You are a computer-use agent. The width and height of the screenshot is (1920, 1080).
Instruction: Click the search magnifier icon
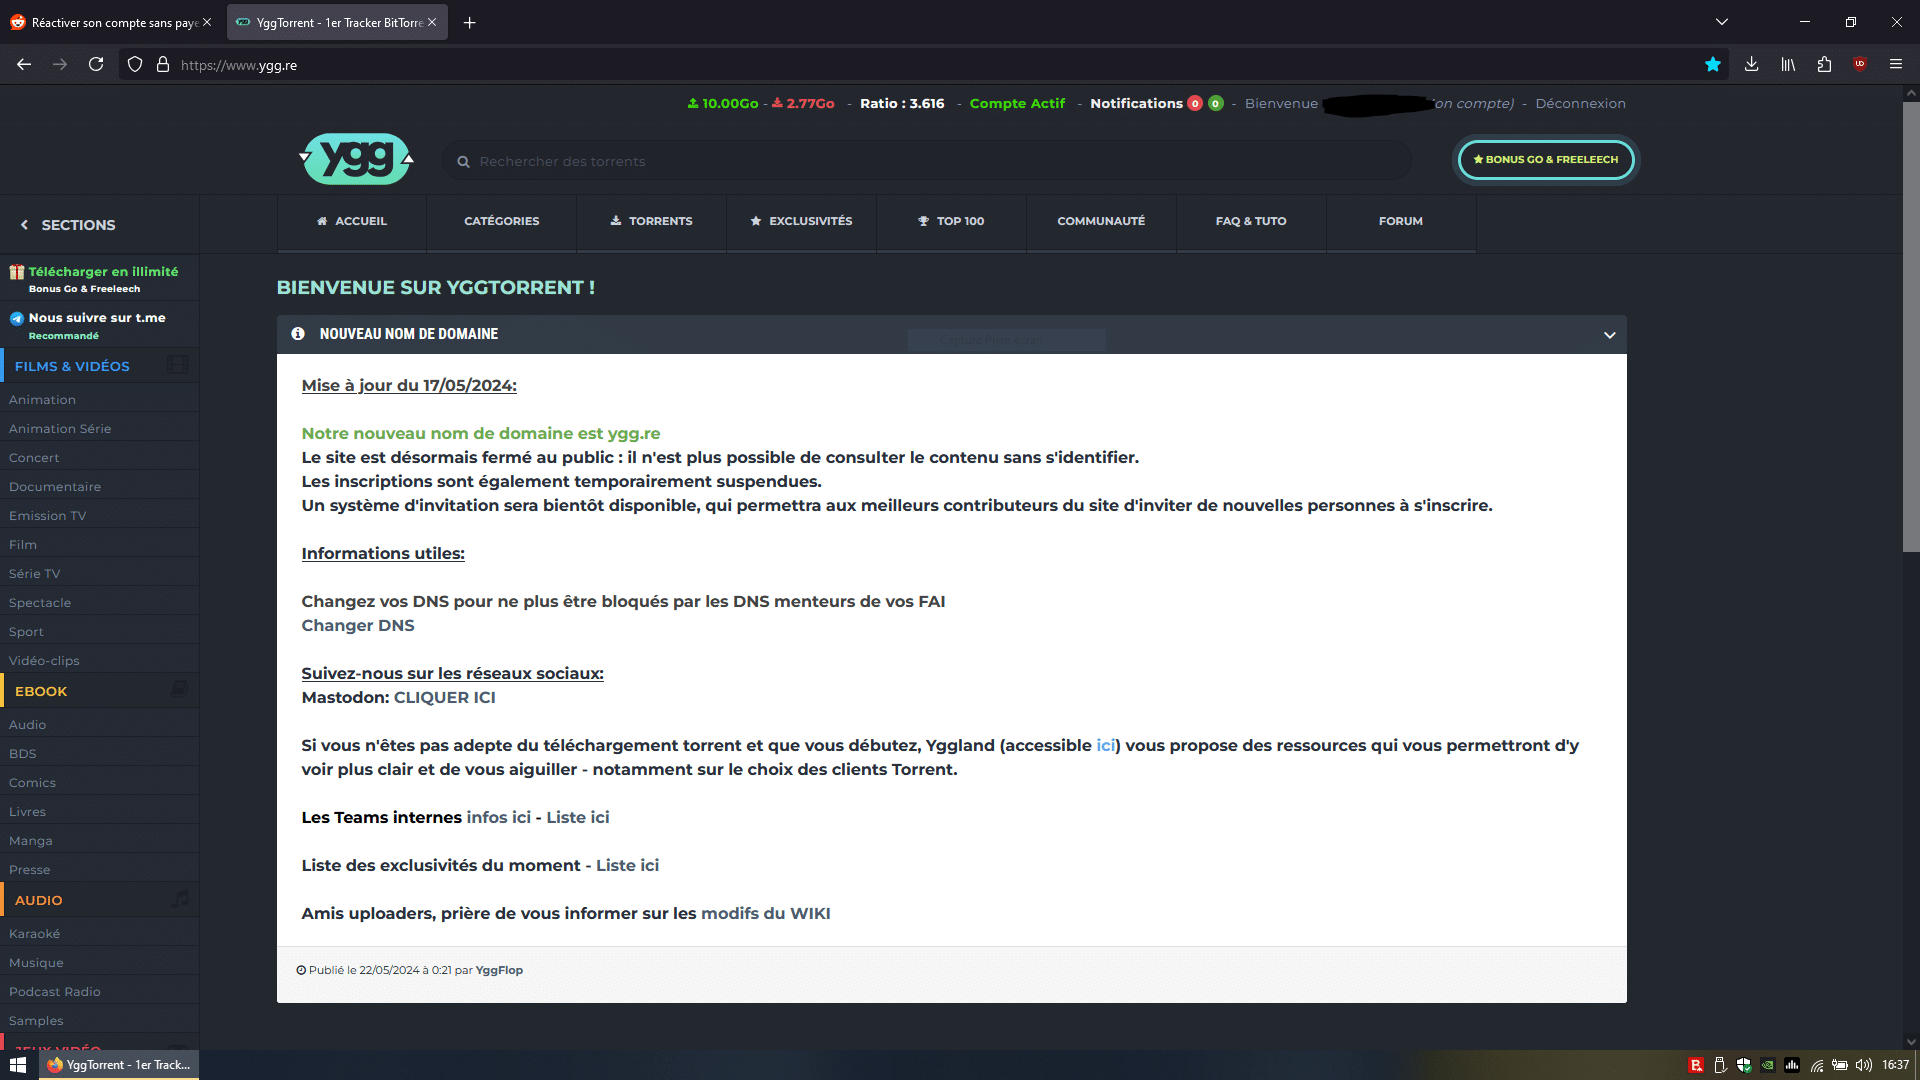[x=463, y=162]
